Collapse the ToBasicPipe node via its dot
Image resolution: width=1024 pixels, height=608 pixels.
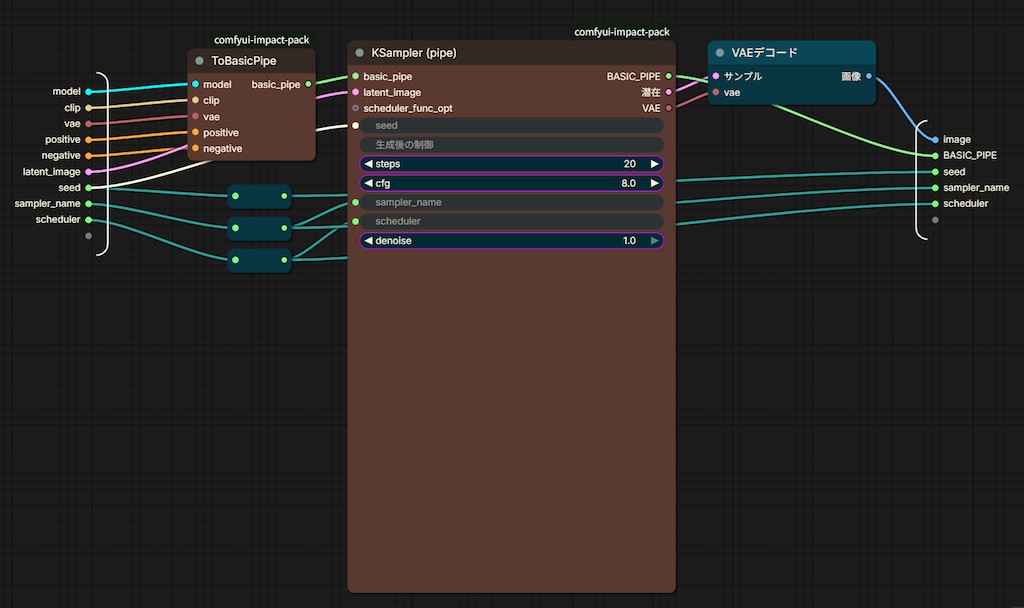199,61
